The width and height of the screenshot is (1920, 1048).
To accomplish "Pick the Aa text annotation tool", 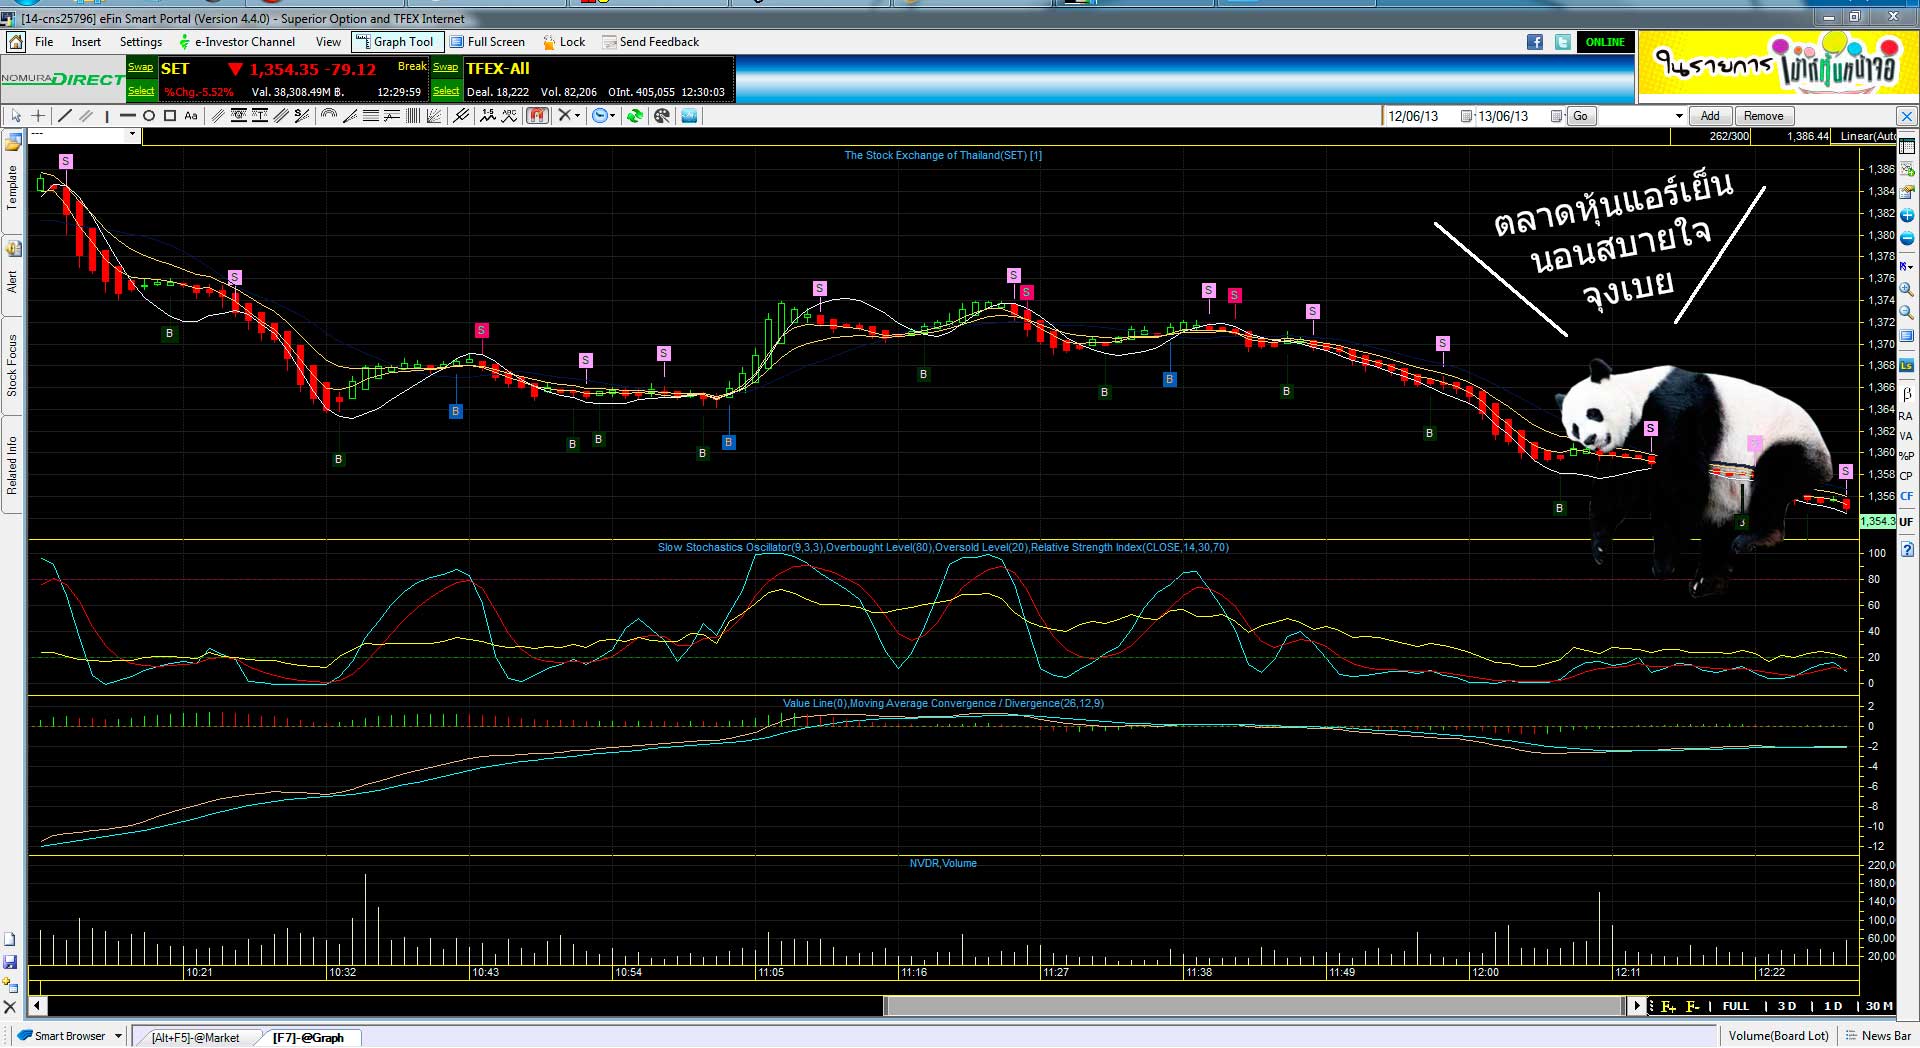I will (x=191, y=116).
